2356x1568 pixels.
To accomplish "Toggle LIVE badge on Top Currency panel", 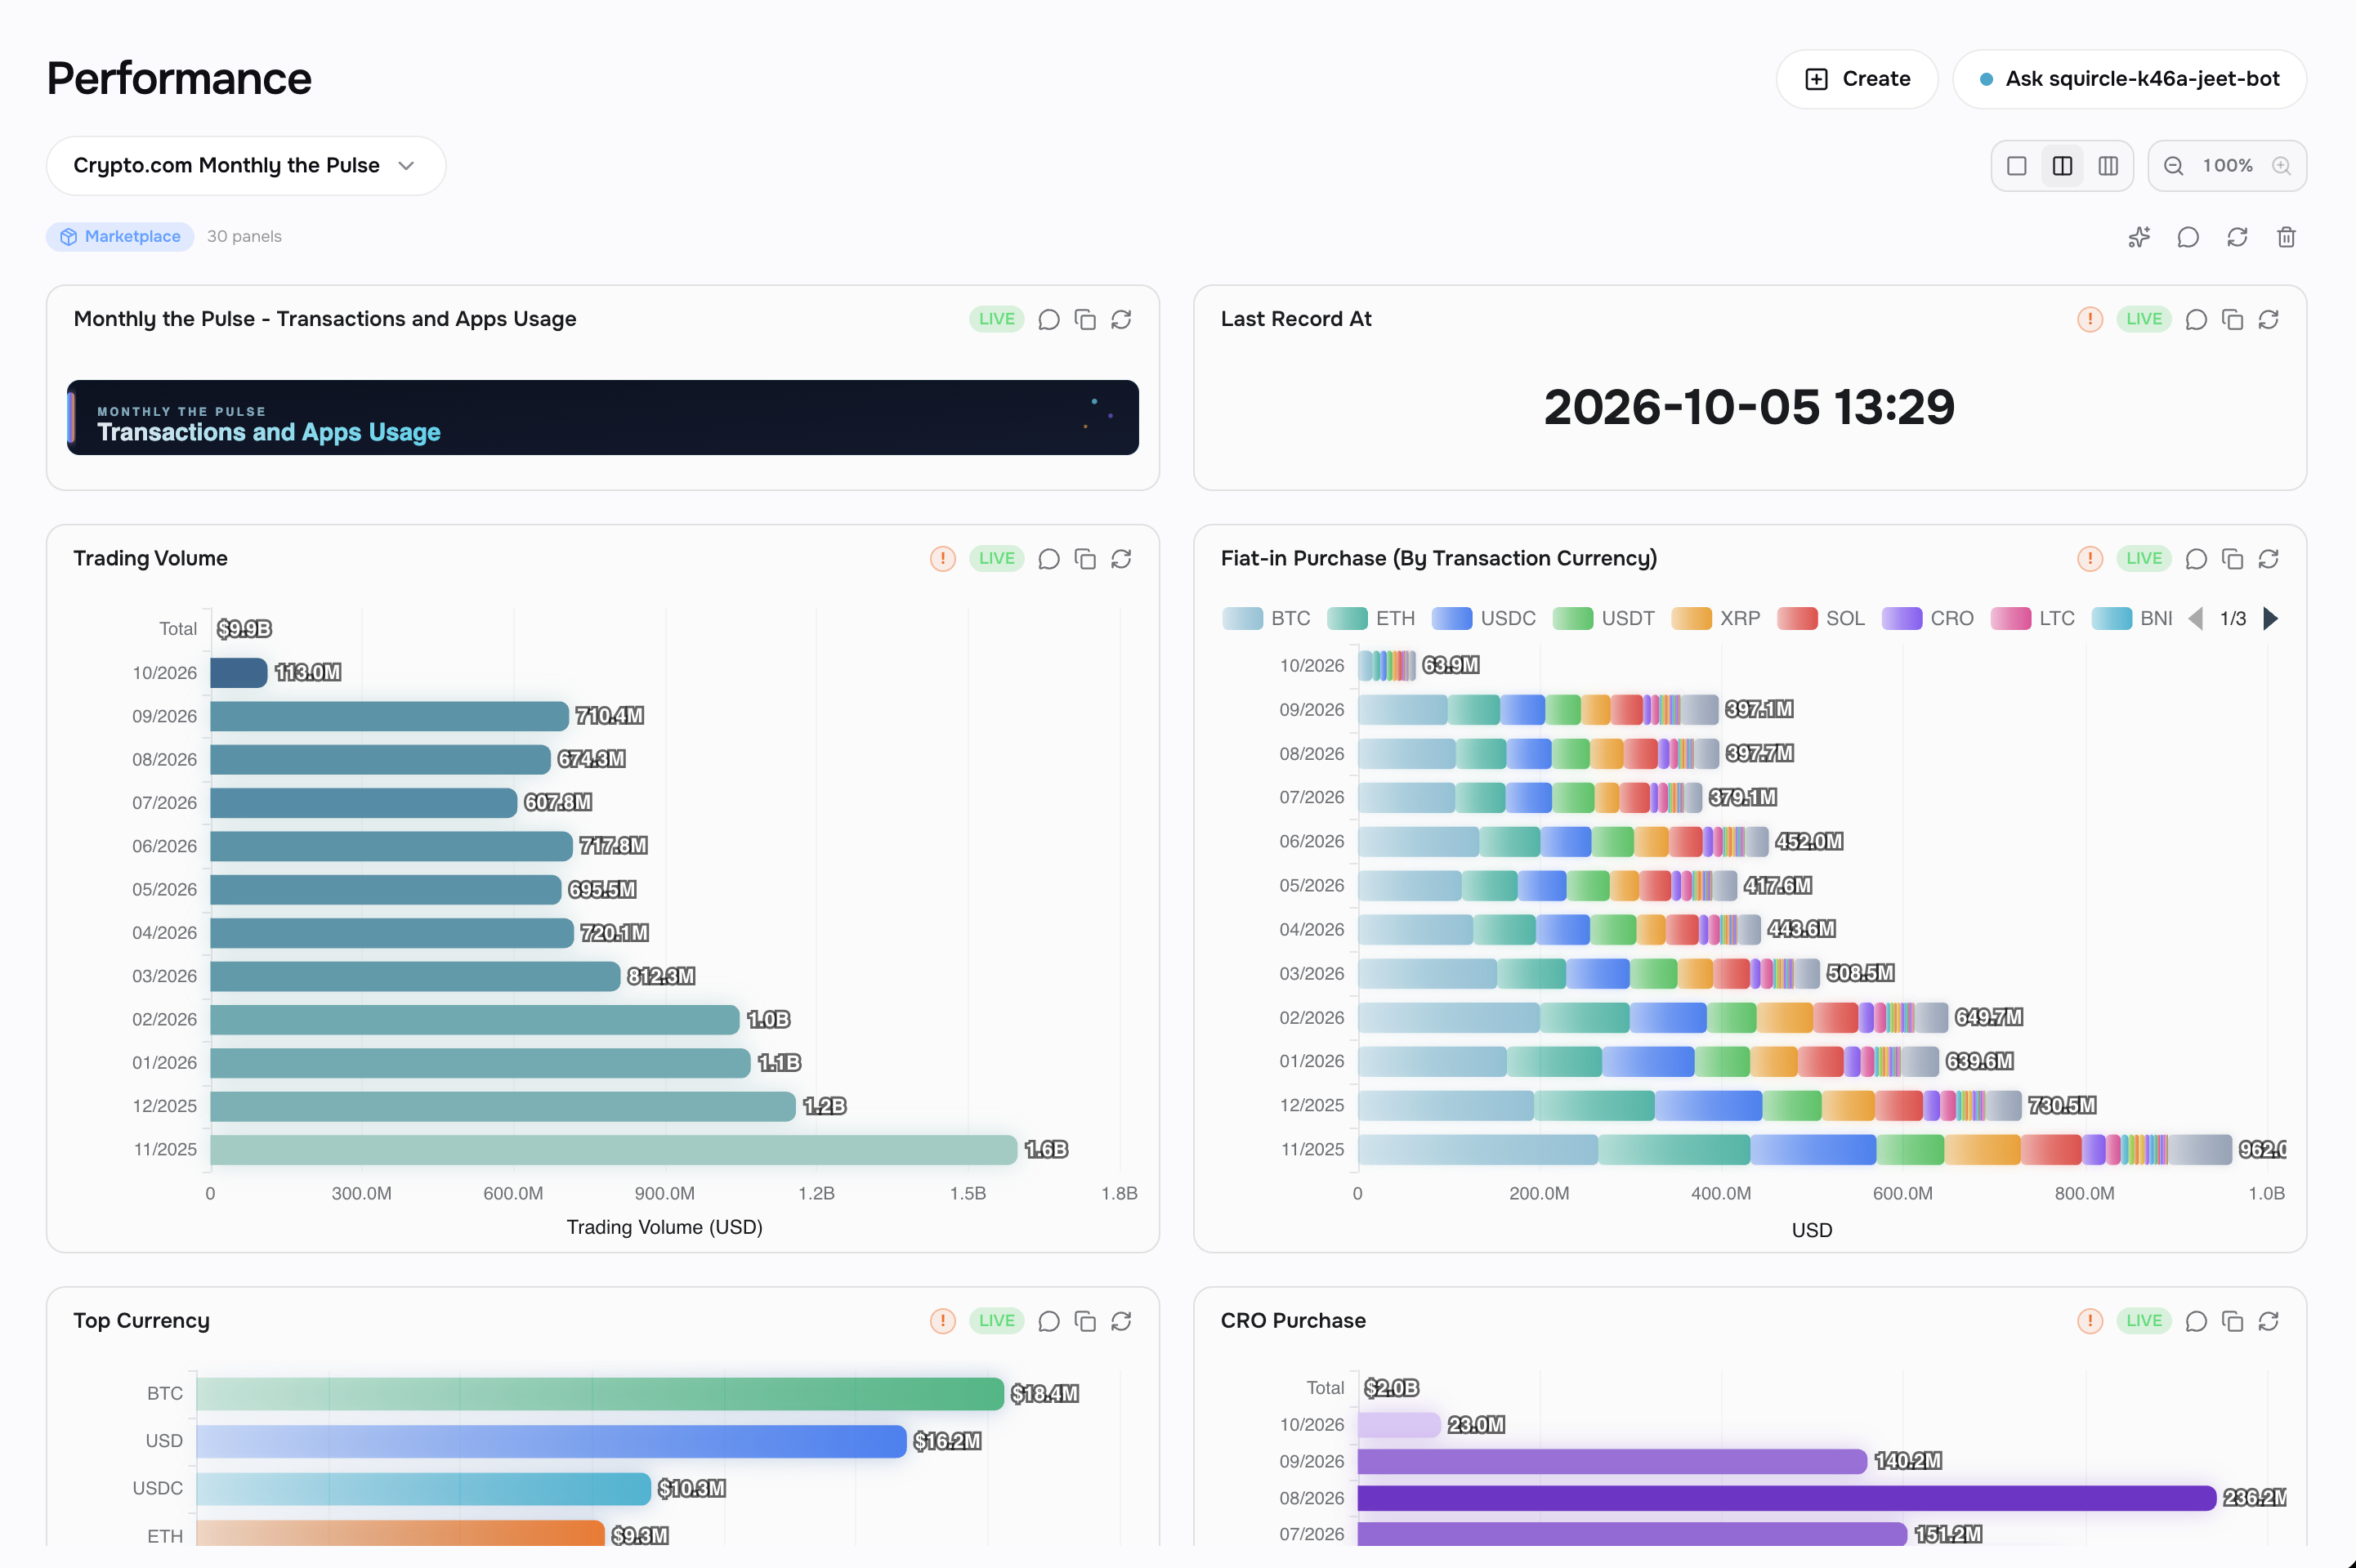I will click(x=996, y=1321).
